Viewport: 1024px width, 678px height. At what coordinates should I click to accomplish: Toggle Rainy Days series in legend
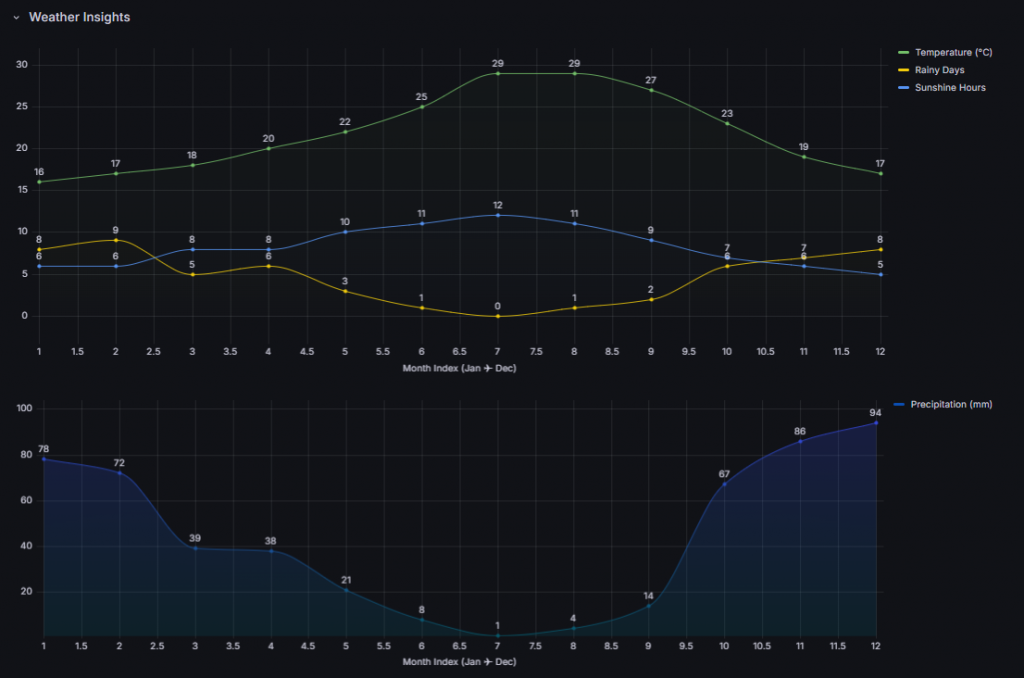[939, 70]
